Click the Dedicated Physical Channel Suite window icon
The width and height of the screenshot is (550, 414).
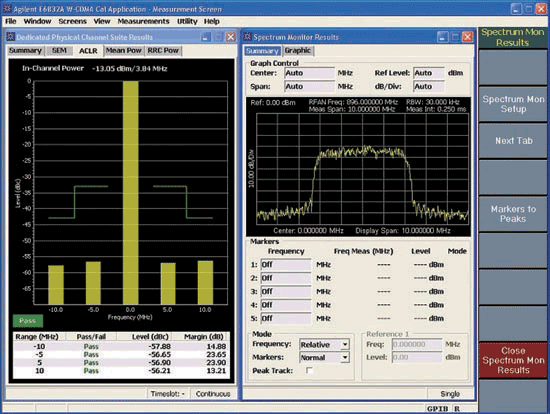[x=11, y=36]
